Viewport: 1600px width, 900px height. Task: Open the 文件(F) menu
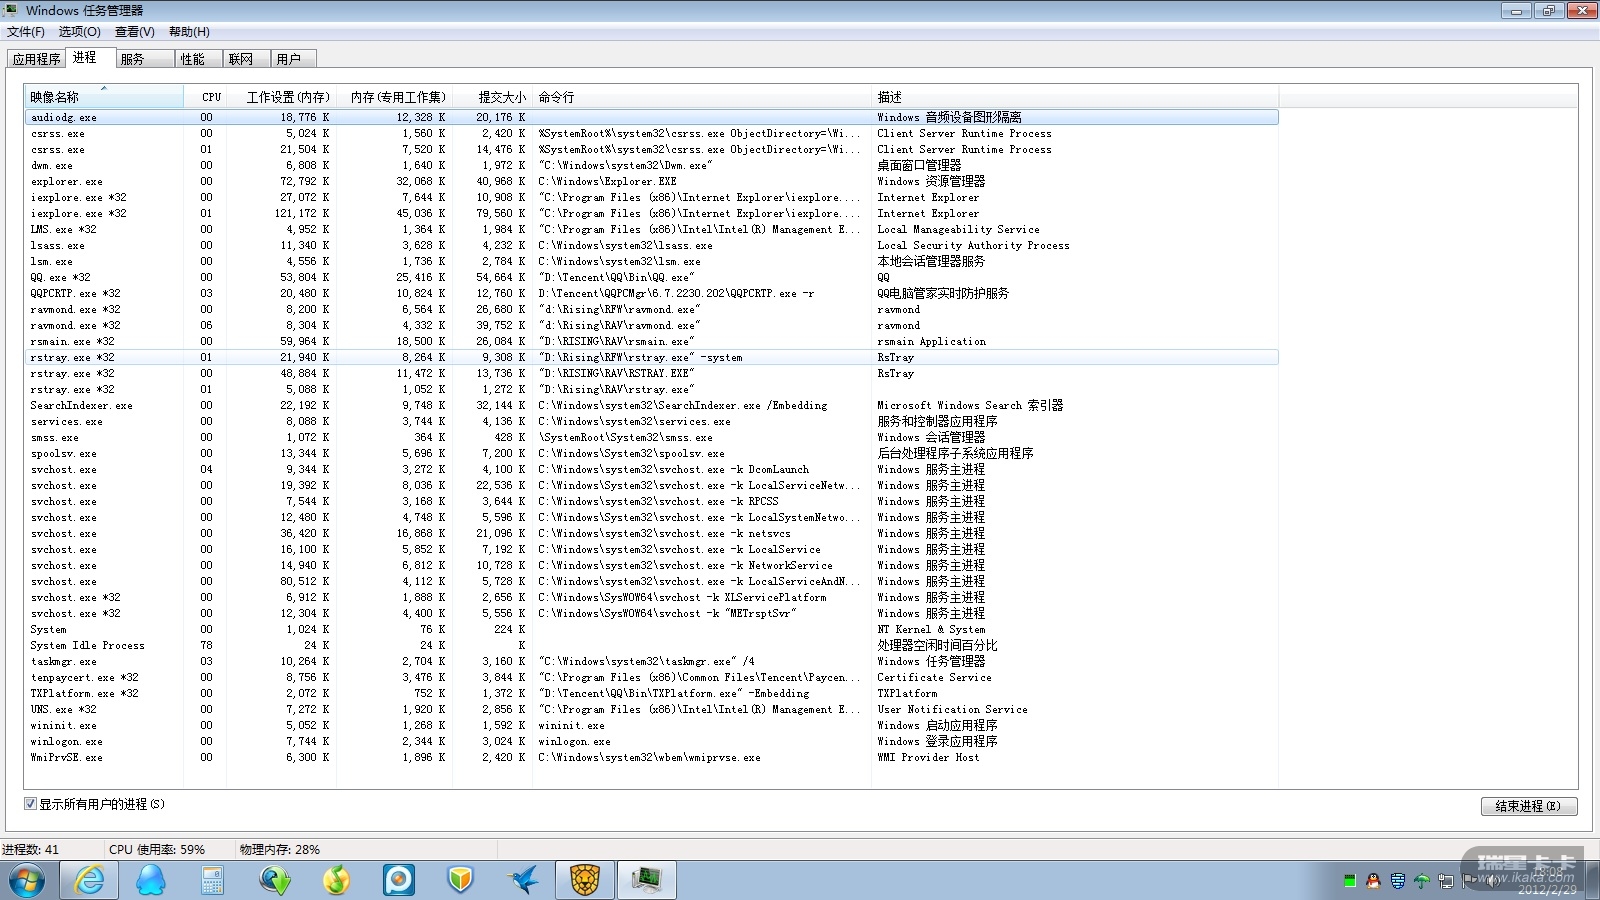pyautogui.click(x=26, y=32)
